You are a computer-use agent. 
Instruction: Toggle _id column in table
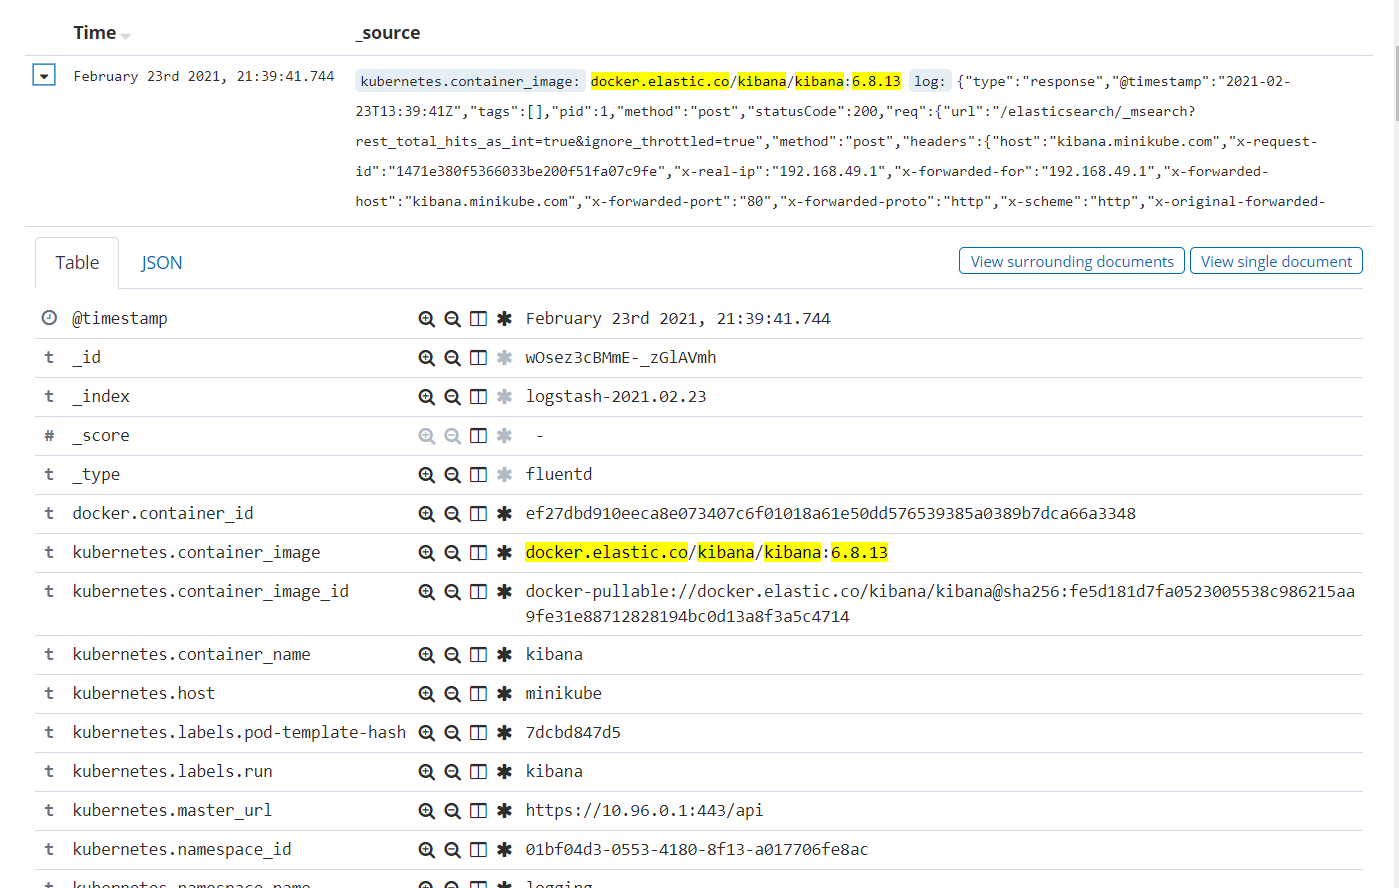(x=479, y=358)
